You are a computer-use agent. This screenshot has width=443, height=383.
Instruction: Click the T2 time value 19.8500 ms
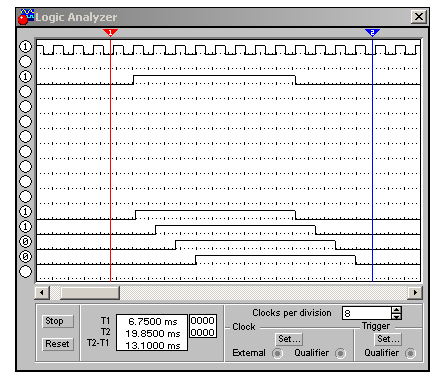pos(153,333)
